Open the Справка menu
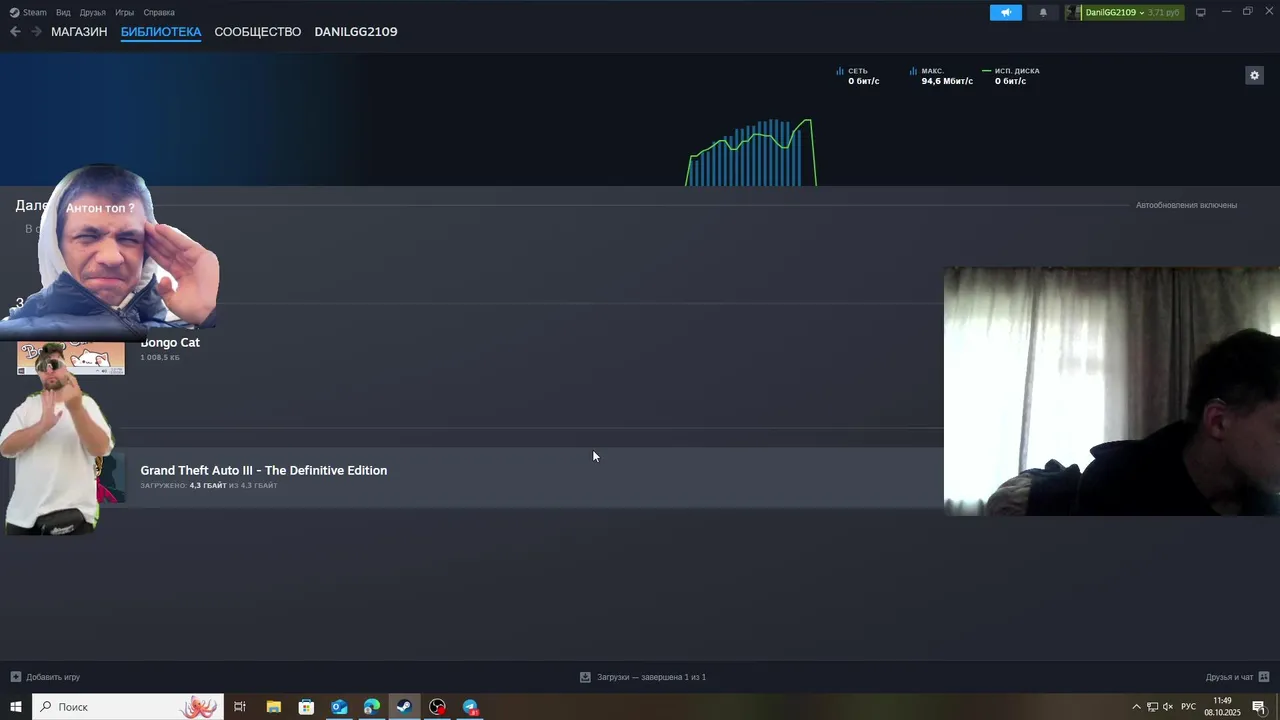The image size is (1280, 720). [x=159, y=12]
